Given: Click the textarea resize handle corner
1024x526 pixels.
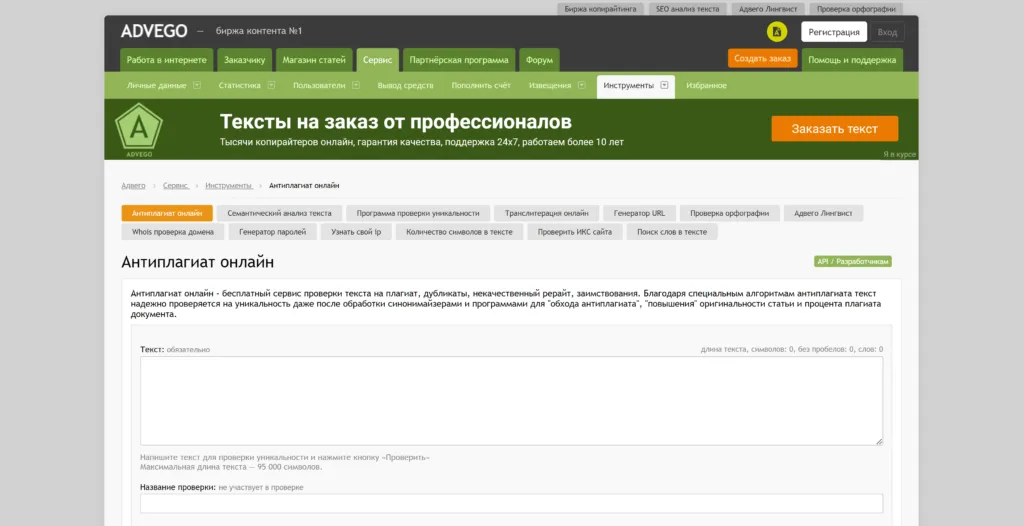Looking at the screenshot, I should pyautogui.click(x=879, y=442).
